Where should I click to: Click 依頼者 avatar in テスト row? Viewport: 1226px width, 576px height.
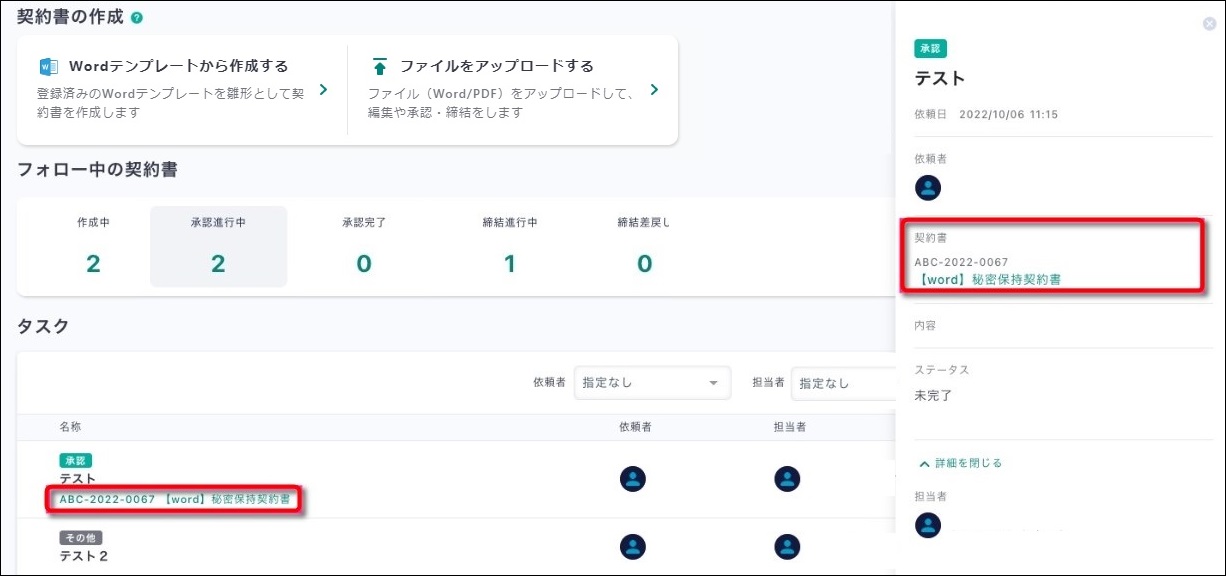632,479
